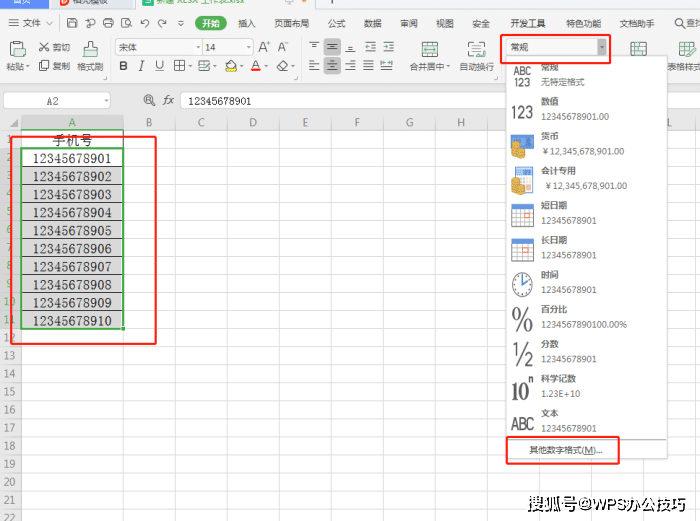Click the fill color bucket

(231, 66)
